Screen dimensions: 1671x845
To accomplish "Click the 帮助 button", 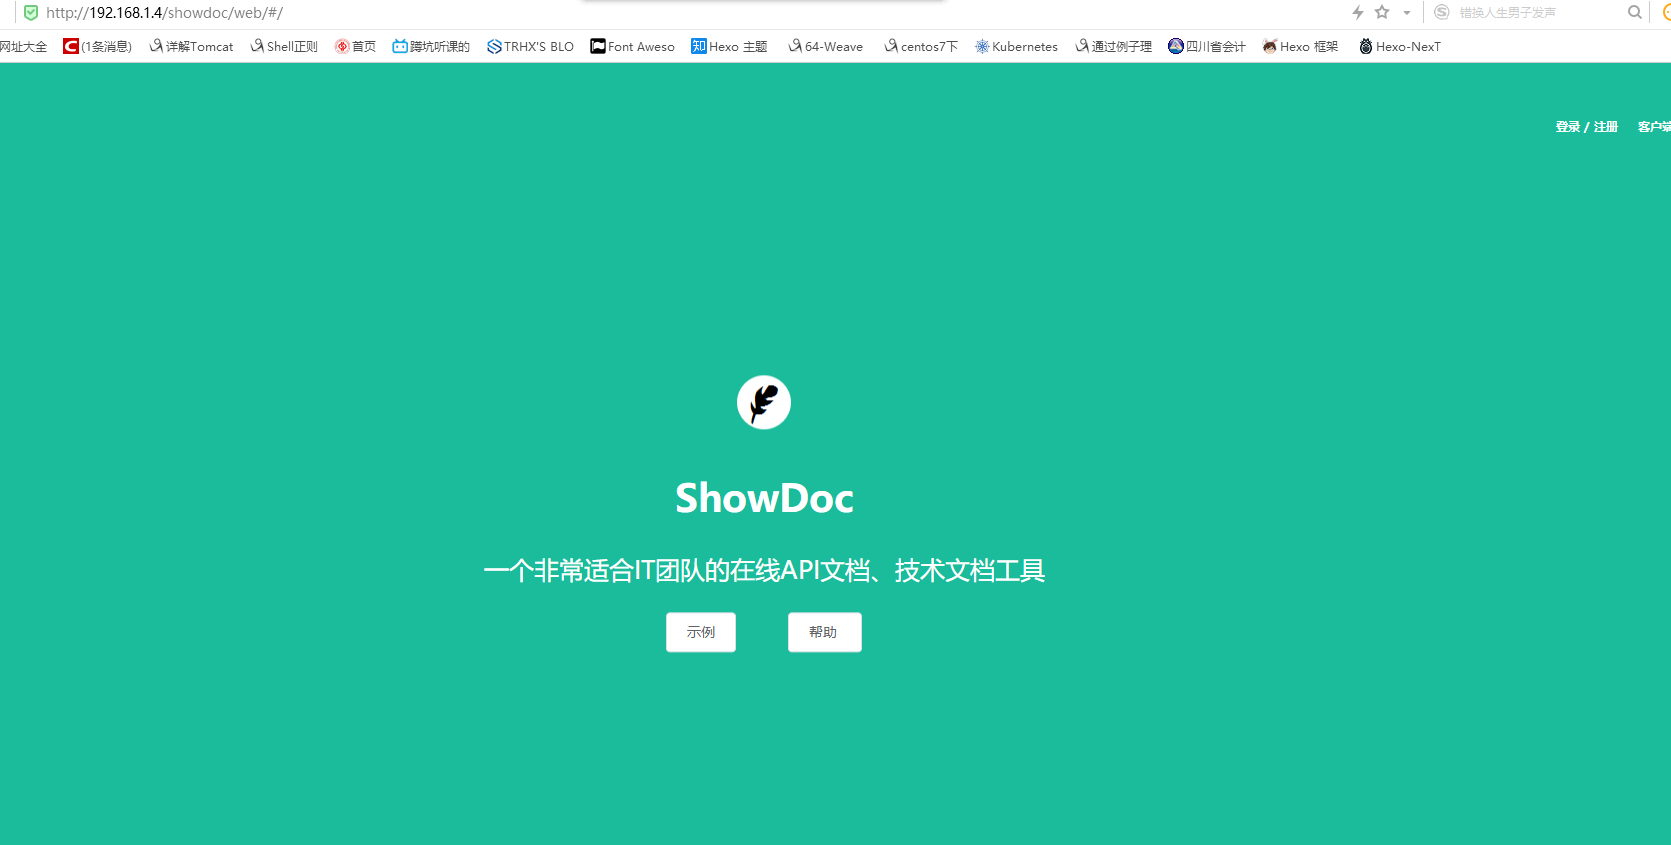I will pyautogui.click(x=824, y=632).
